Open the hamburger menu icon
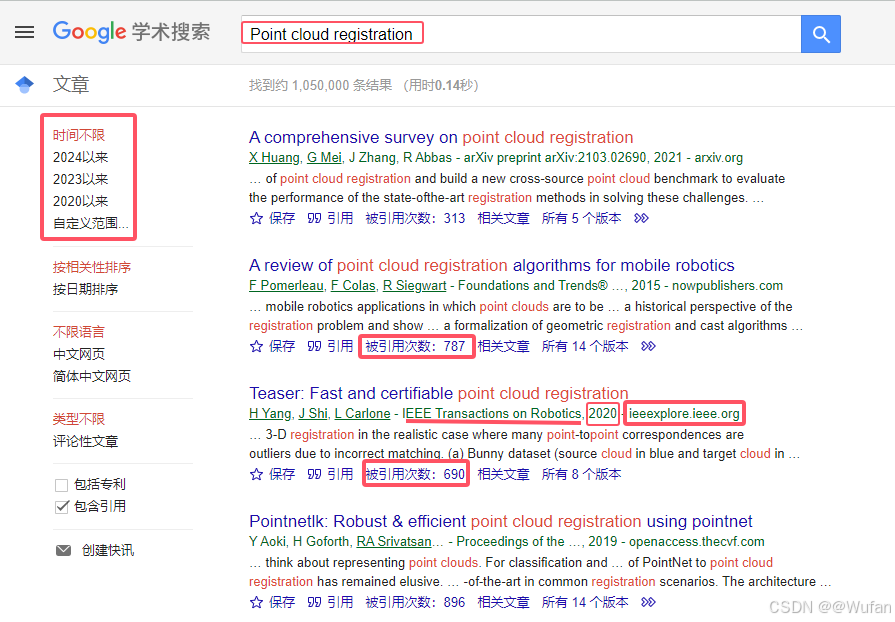This screenshot has width=895, height=622. tap(25, 32)
